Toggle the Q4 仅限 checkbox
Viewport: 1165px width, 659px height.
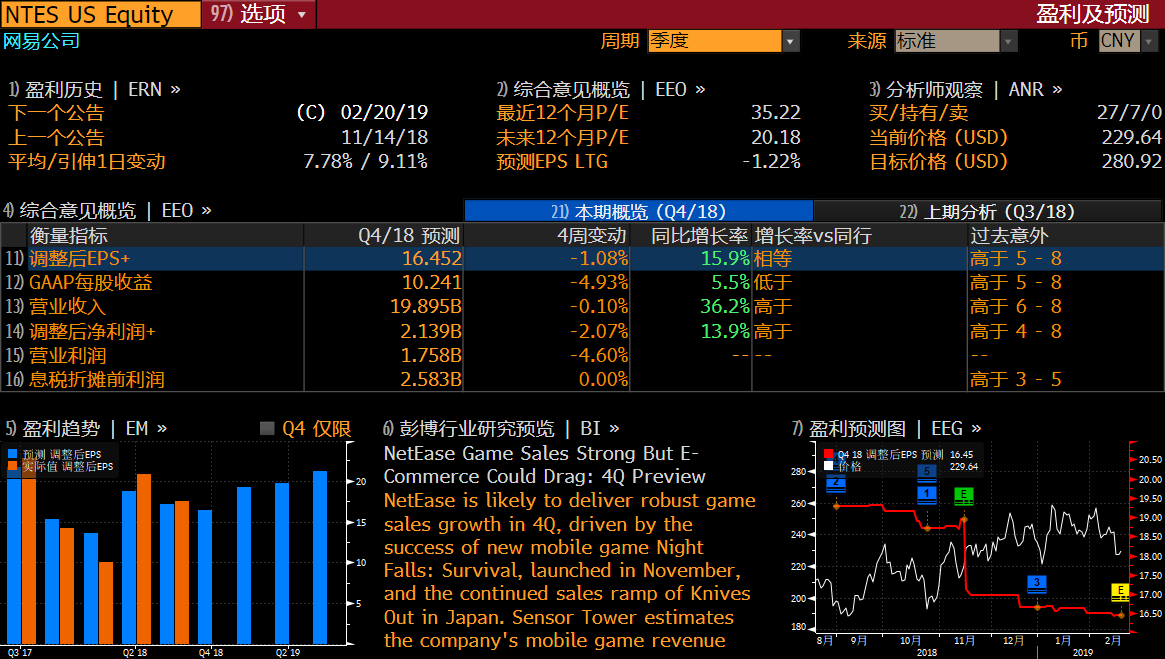click(267, 428)
